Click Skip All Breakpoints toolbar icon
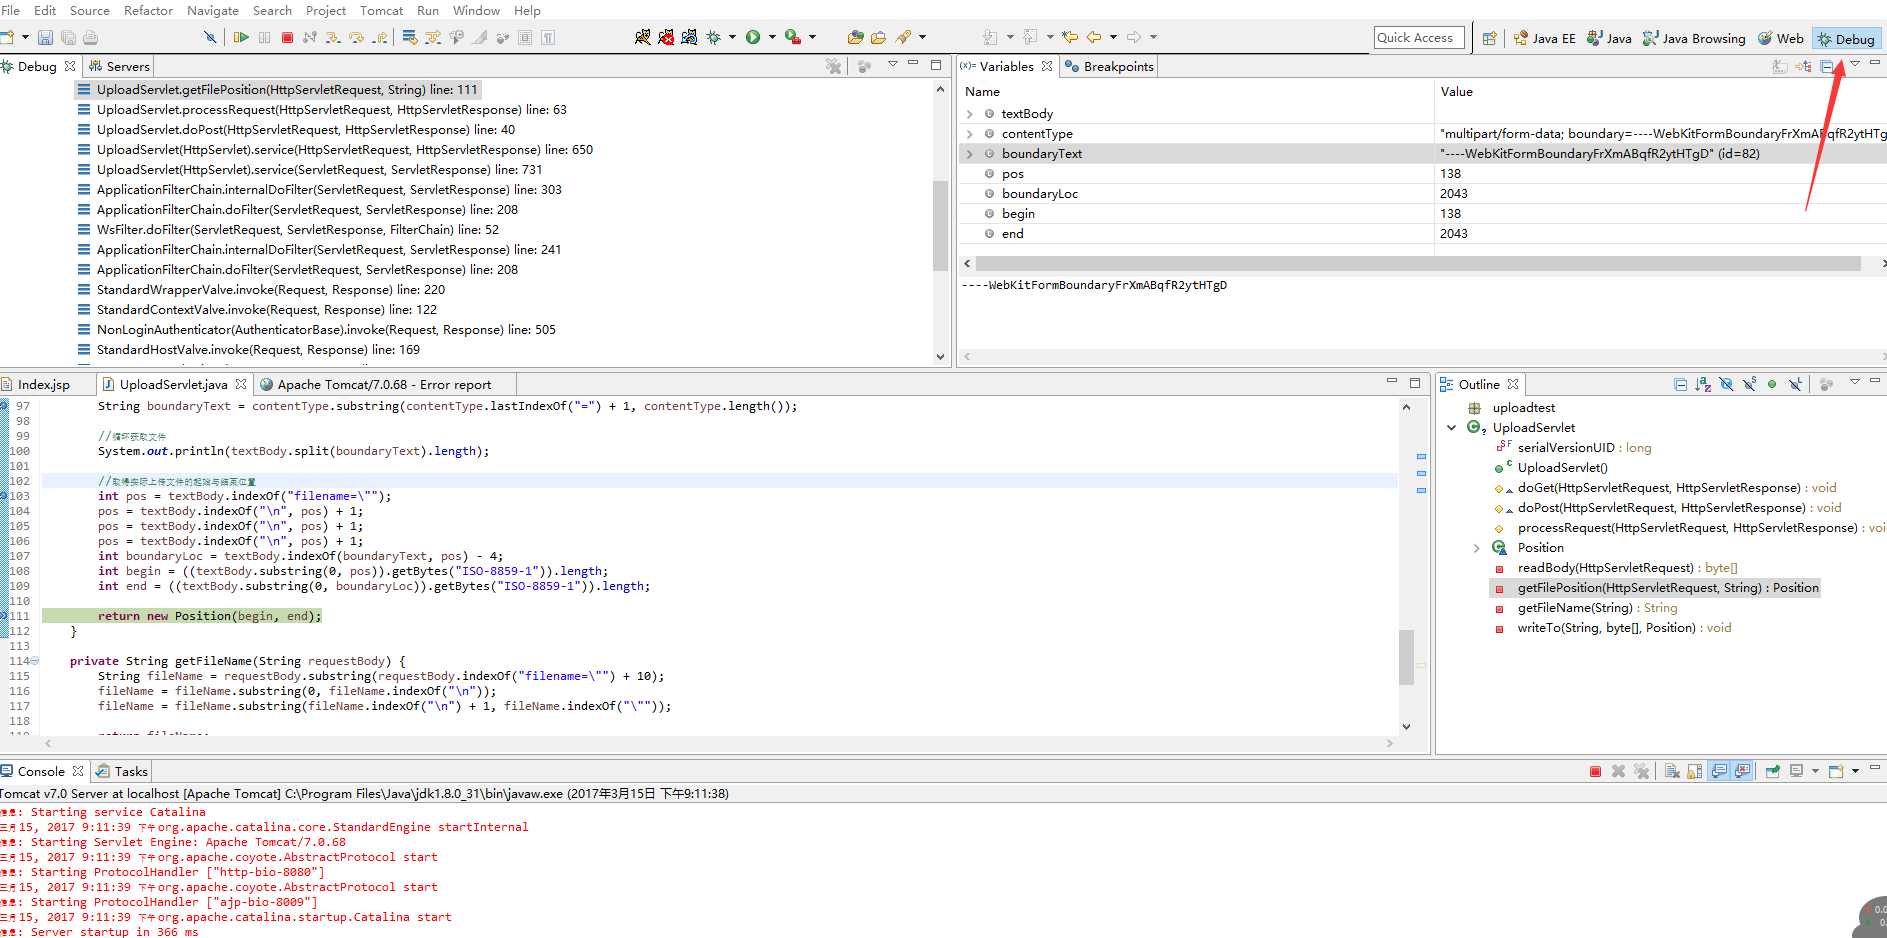This screenshot has width=1887, height=938. click(x=210, y=37)
